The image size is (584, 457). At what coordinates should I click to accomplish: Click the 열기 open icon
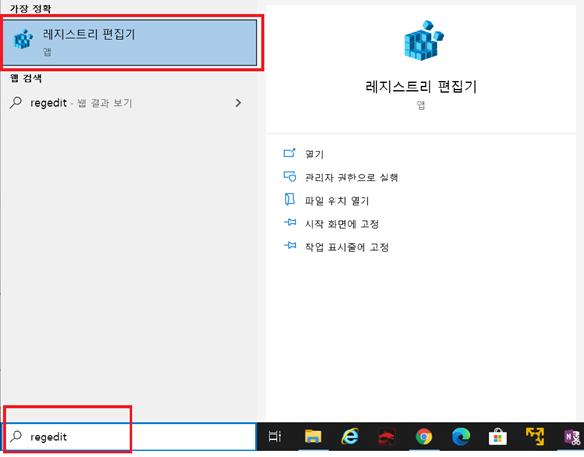(289, 153)
